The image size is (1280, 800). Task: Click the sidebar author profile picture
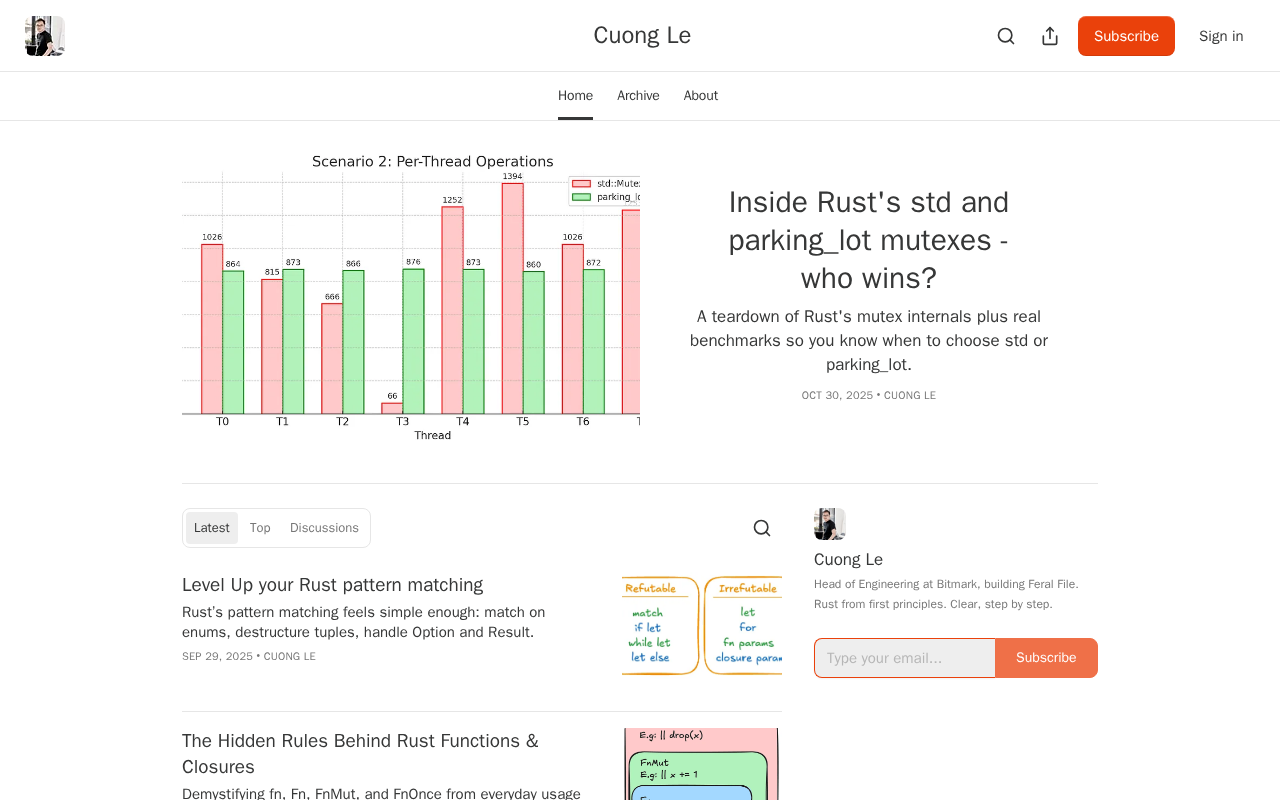point(830,524)
